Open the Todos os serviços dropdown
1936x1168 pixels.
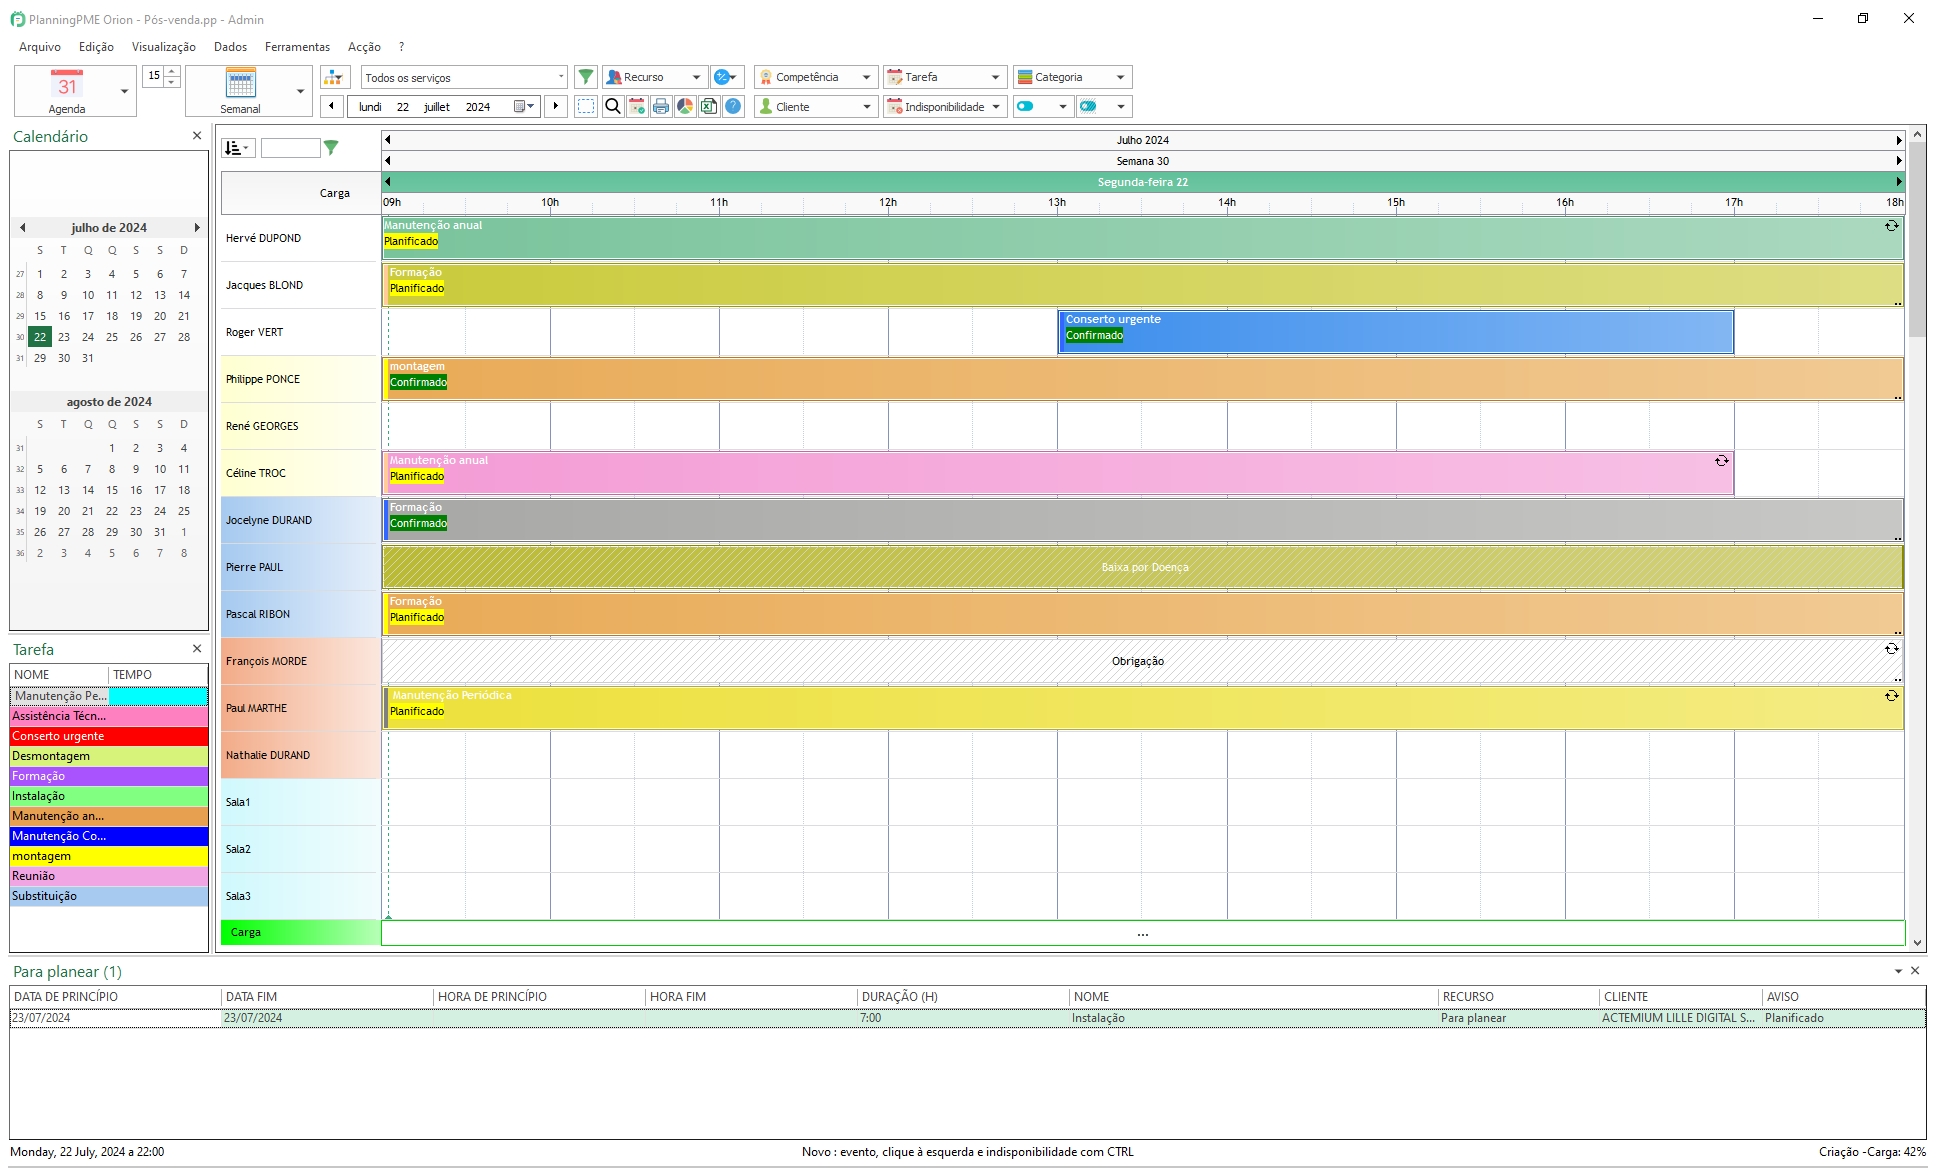point(464,77)
